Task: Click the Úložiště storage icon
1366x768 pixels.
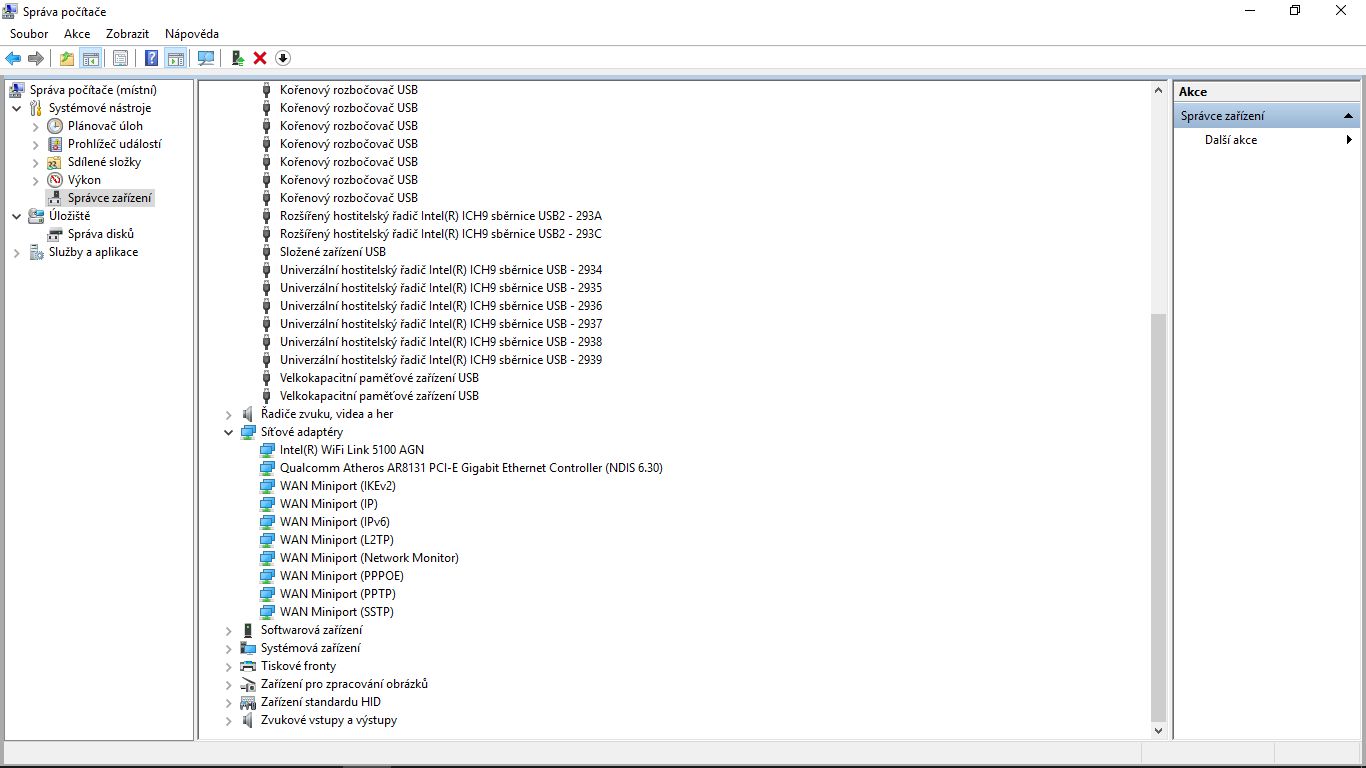Action: coord(36,216)
